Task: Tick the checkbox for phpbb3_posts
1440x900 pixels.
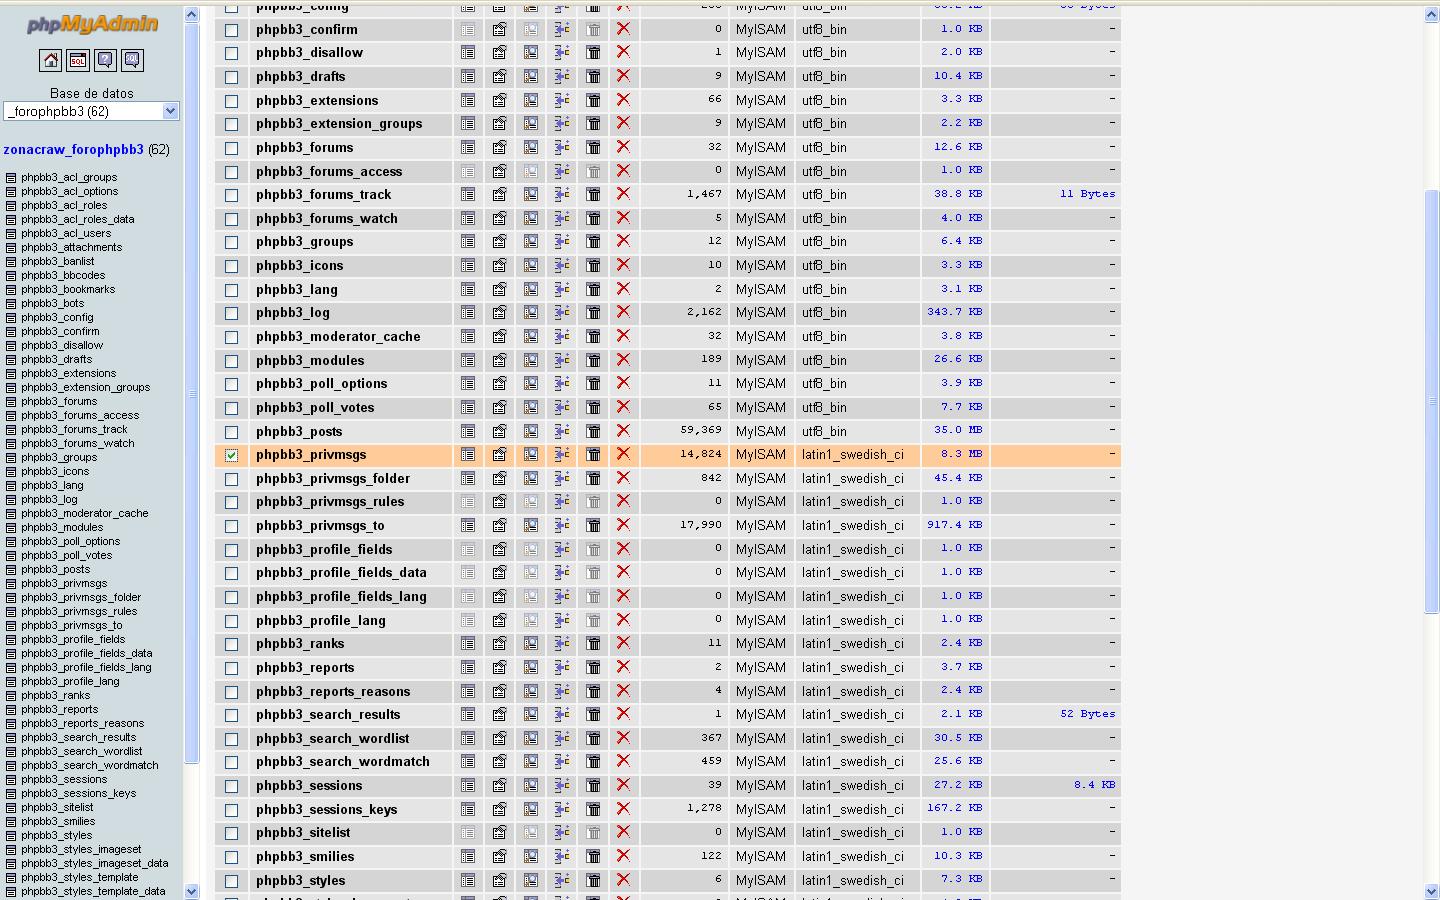Action: [231, 432]
